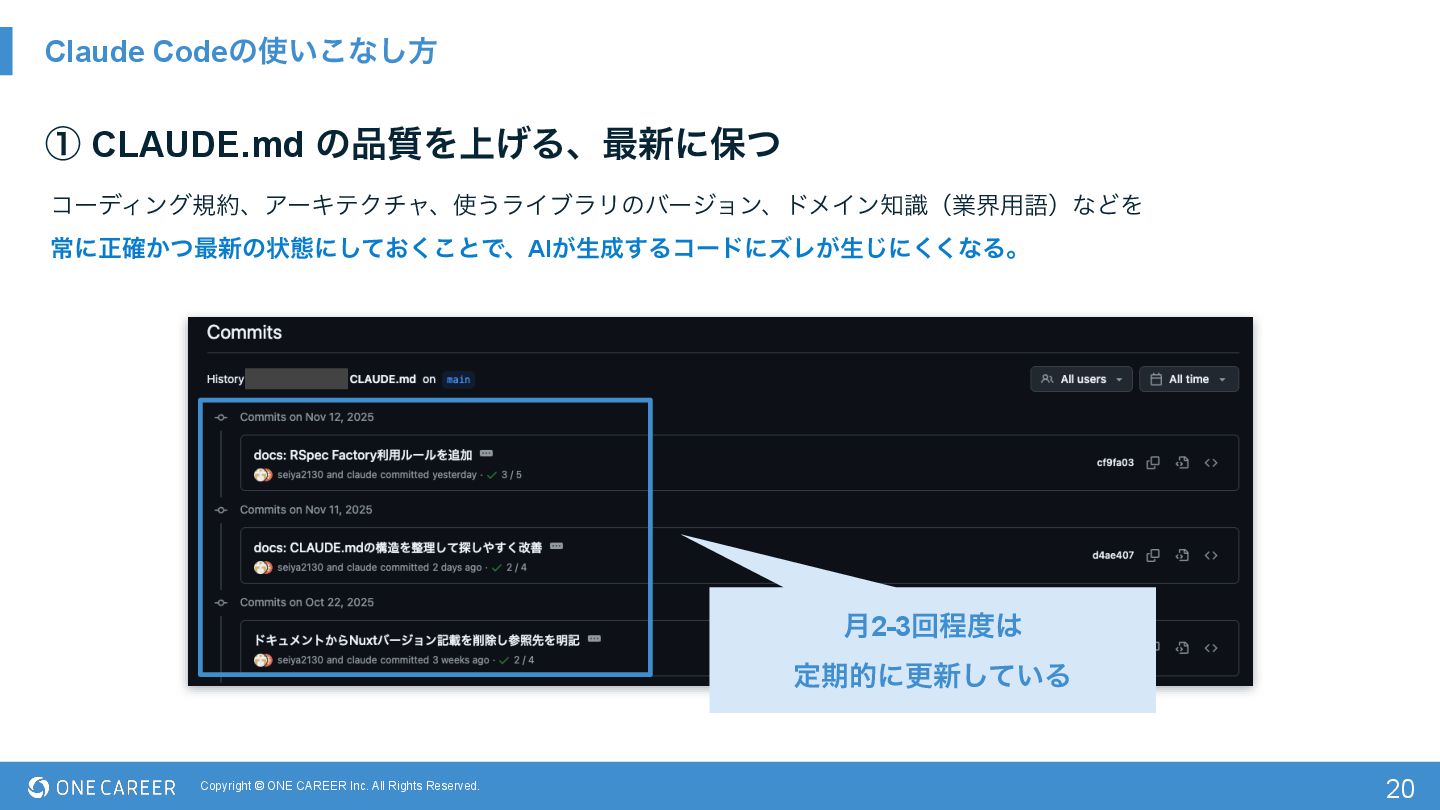Viewport: 1440px width, 810px height.
Task: Open checks status 2 / 4 on Nuxt commit
Action: (517, 660)
